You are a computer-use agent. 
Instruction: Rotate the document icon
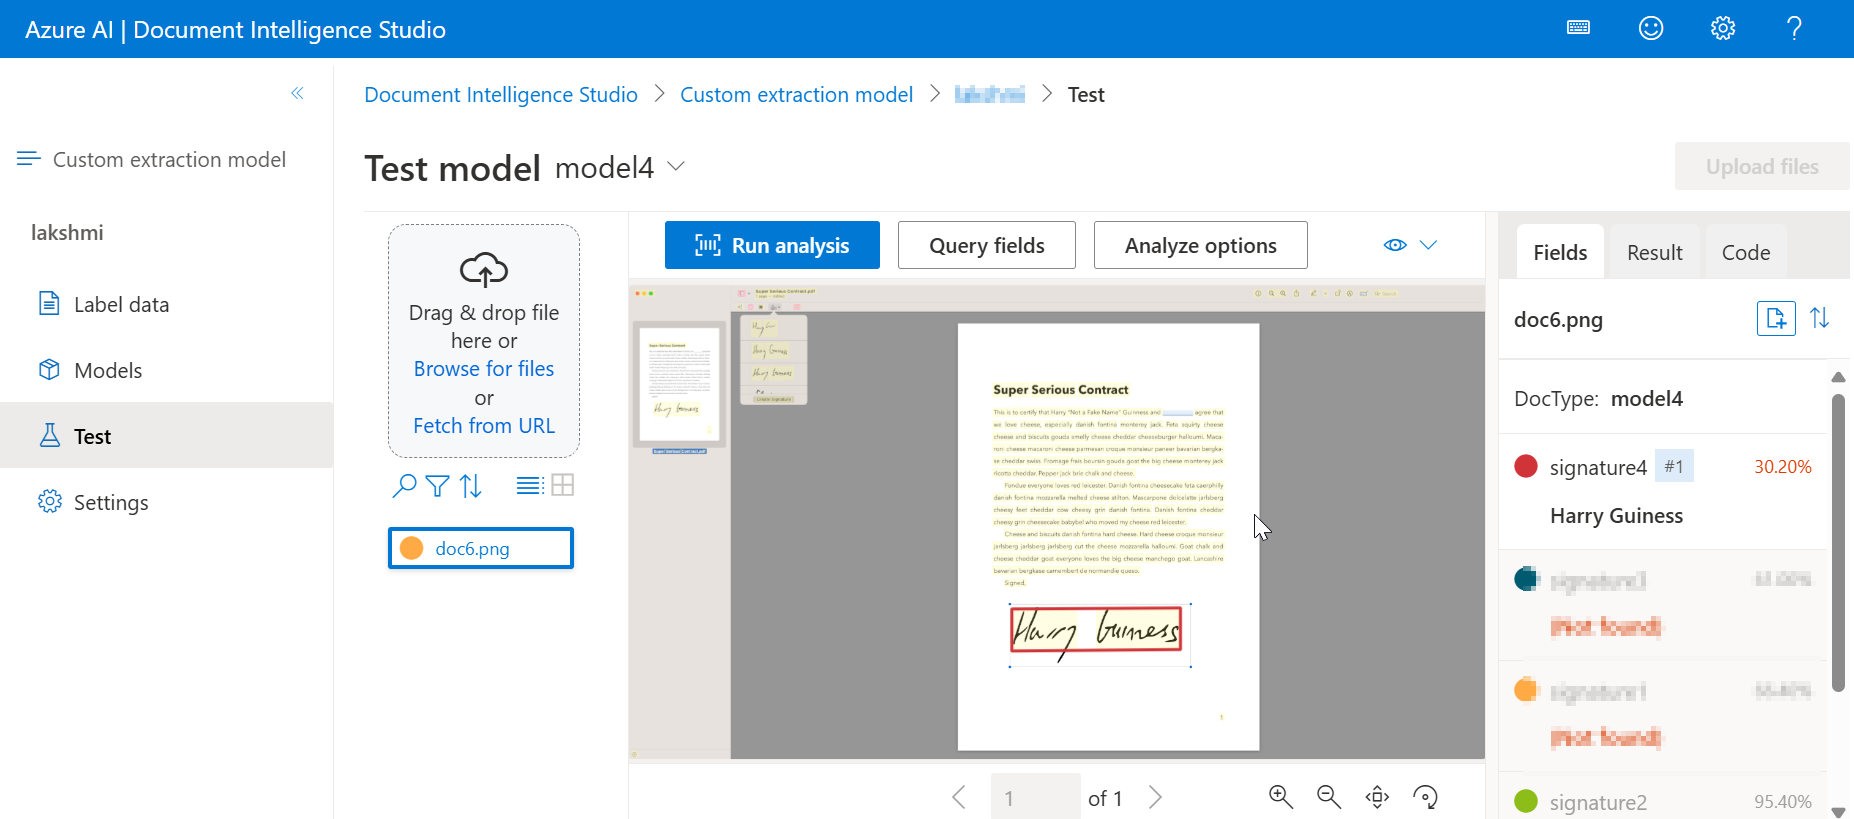click(x=1425, y=796)
